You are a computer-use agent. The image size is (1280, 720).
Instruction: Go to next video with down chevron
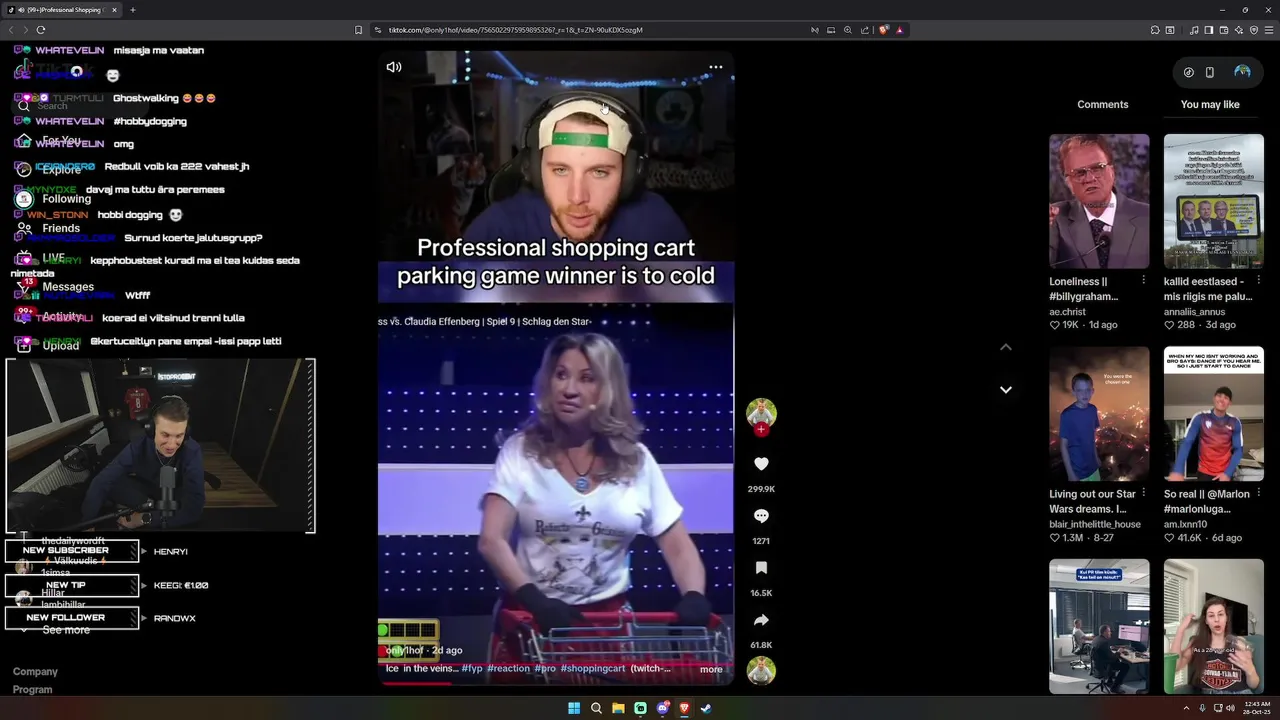(1006, 390)
